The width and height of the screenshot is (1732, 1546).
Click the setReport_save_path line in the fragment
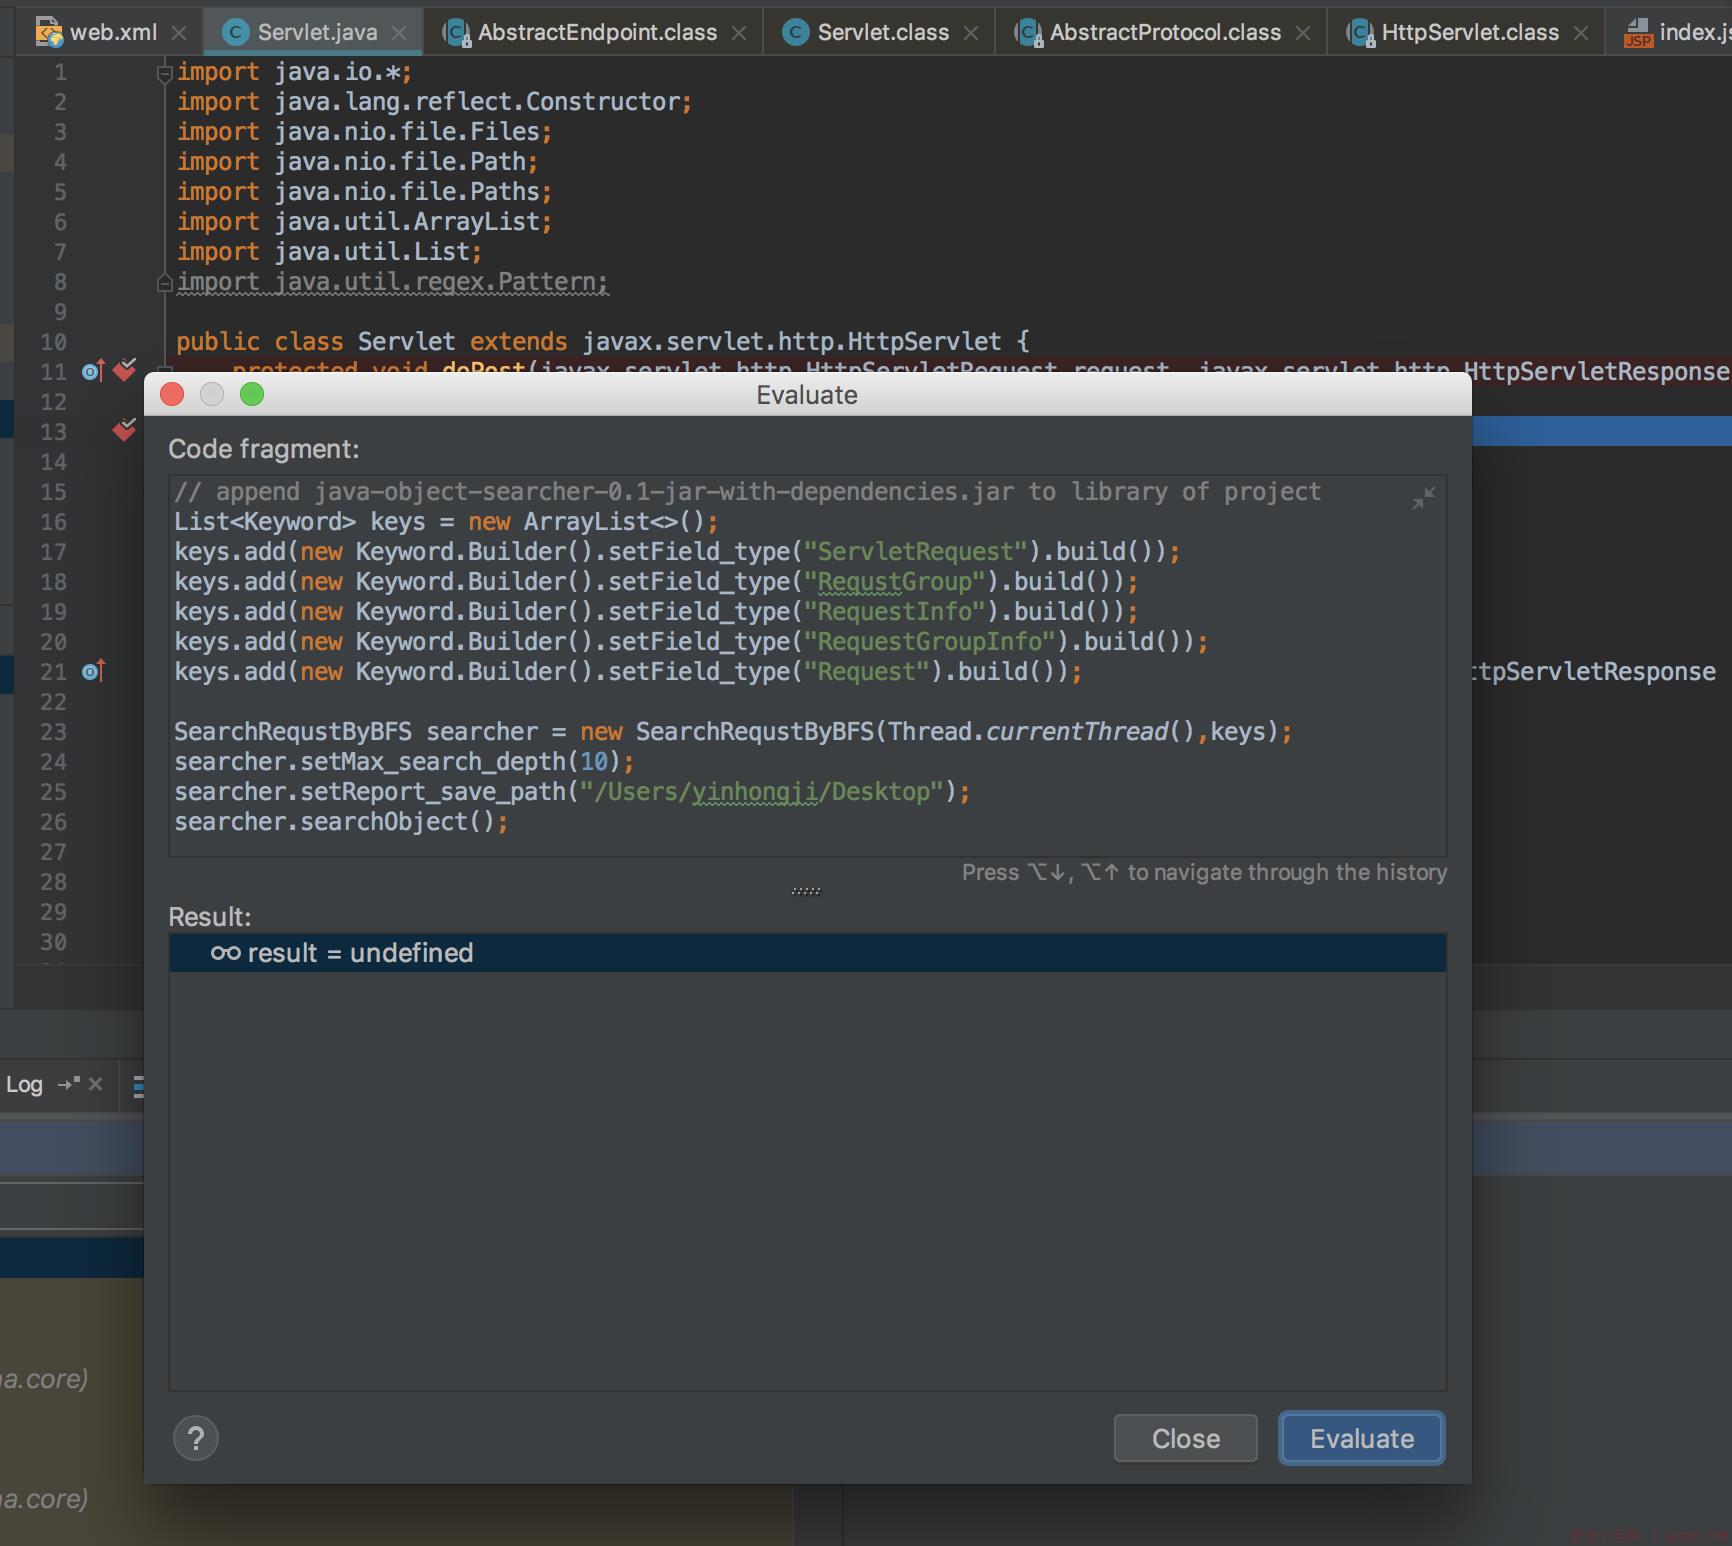(572, 792)
